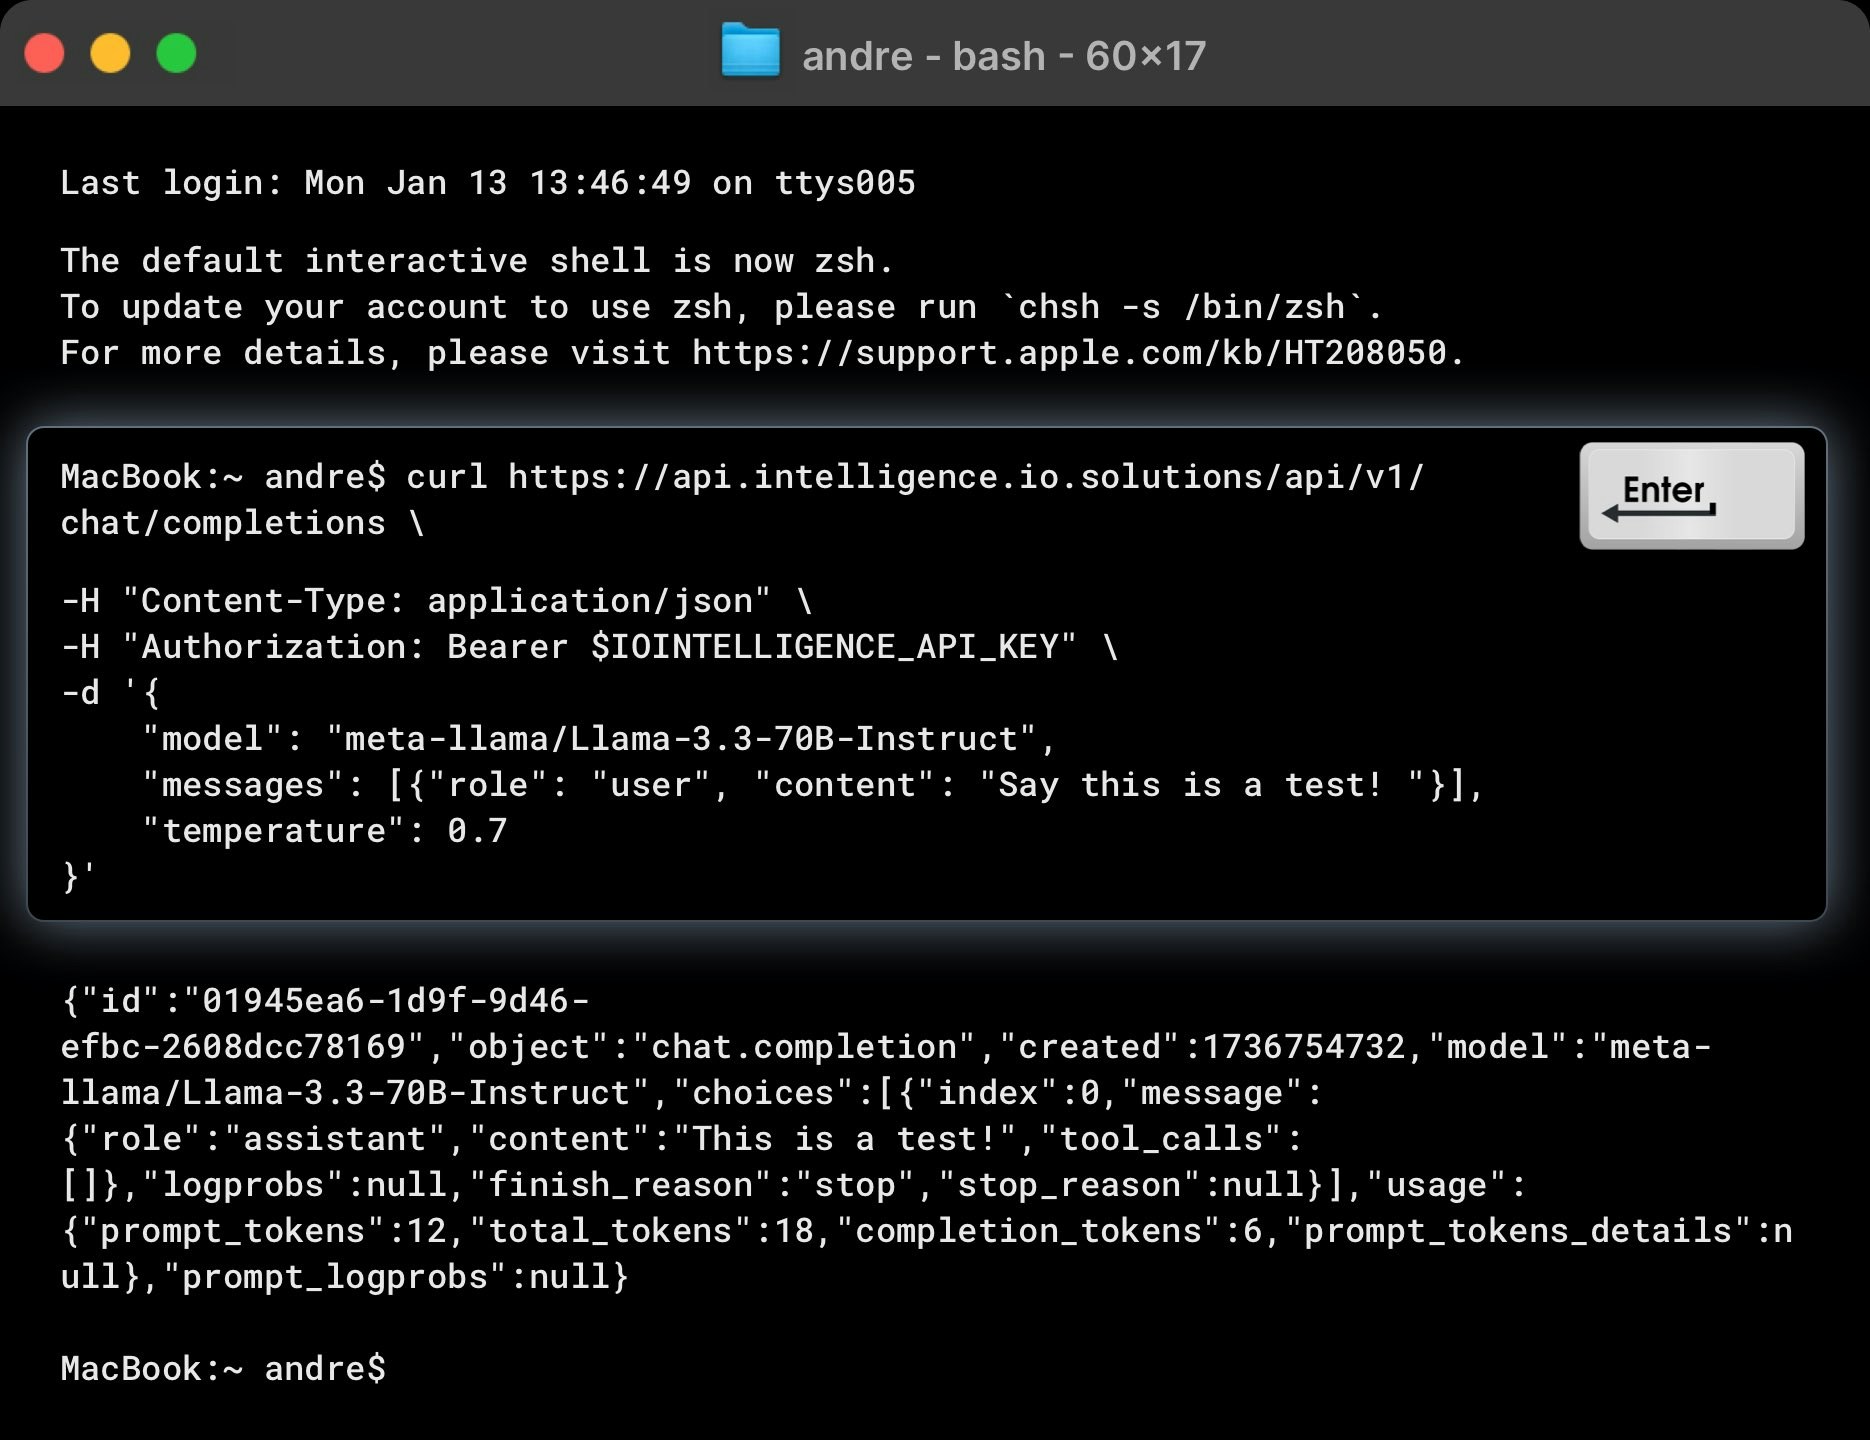The image size is (1870, 1440).
Task: Click the "messages" request line
Action: tap(813, 785)
